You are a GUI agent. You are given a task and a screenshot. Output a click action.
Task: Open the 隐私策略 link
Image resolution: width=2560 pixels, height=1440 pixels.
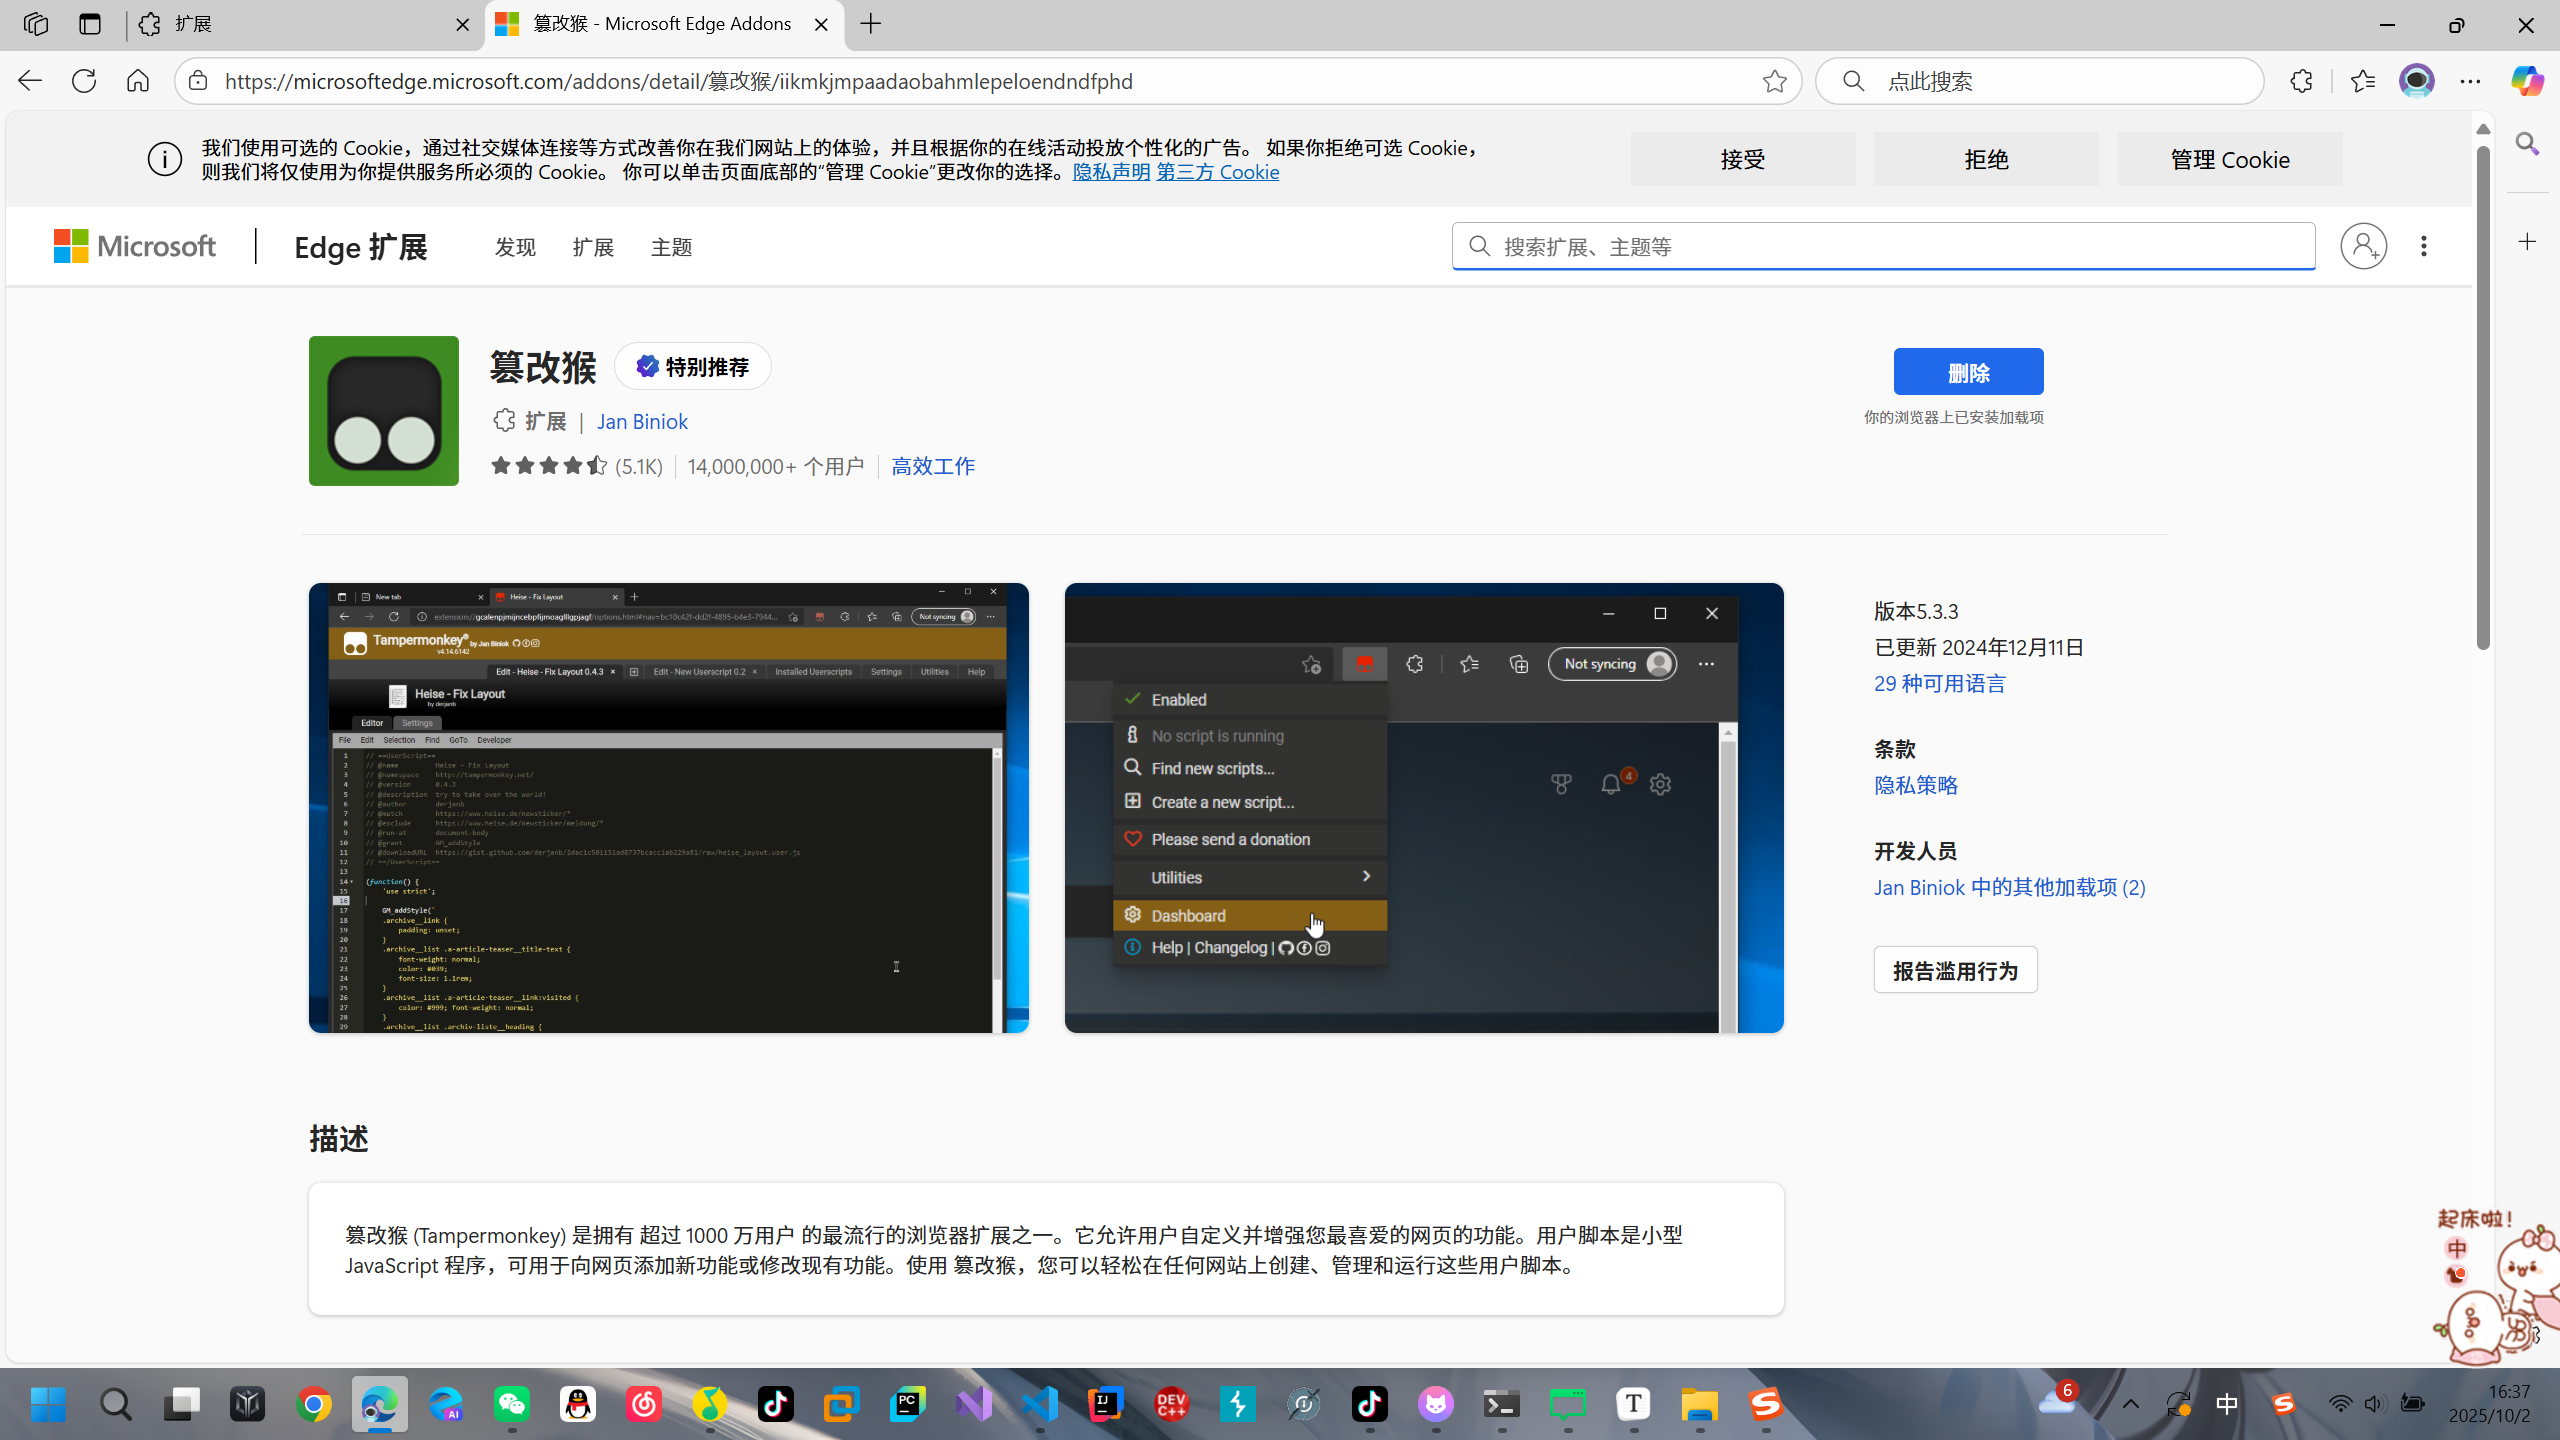click(1915, 785)
